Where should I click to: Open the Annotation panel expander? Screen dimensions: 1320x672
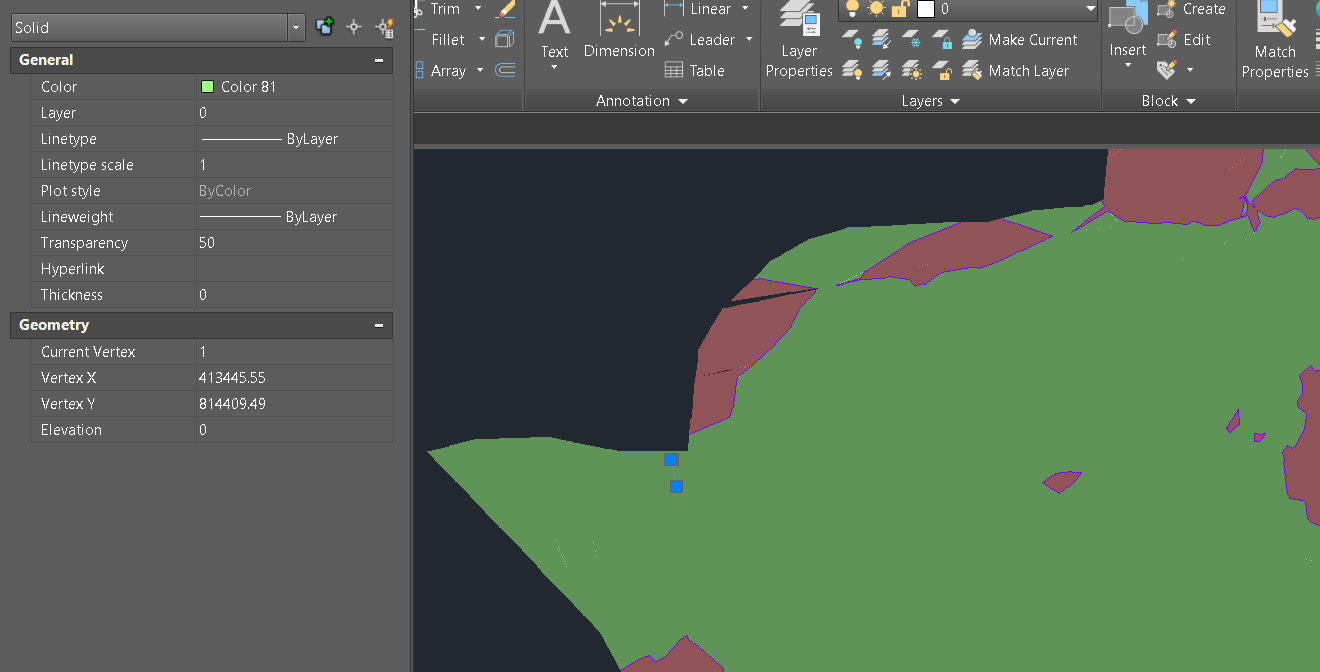[683, 100]
